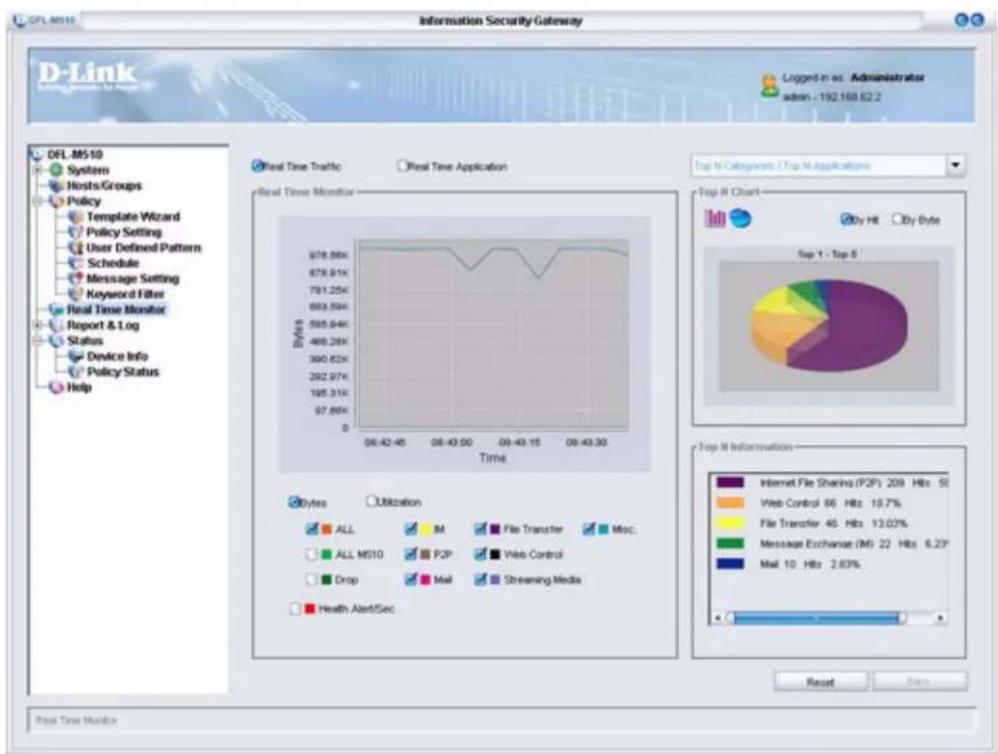Open Keyword Filter in the tree
This screenshot has width=998, height=754.
(x=125, y=294)
